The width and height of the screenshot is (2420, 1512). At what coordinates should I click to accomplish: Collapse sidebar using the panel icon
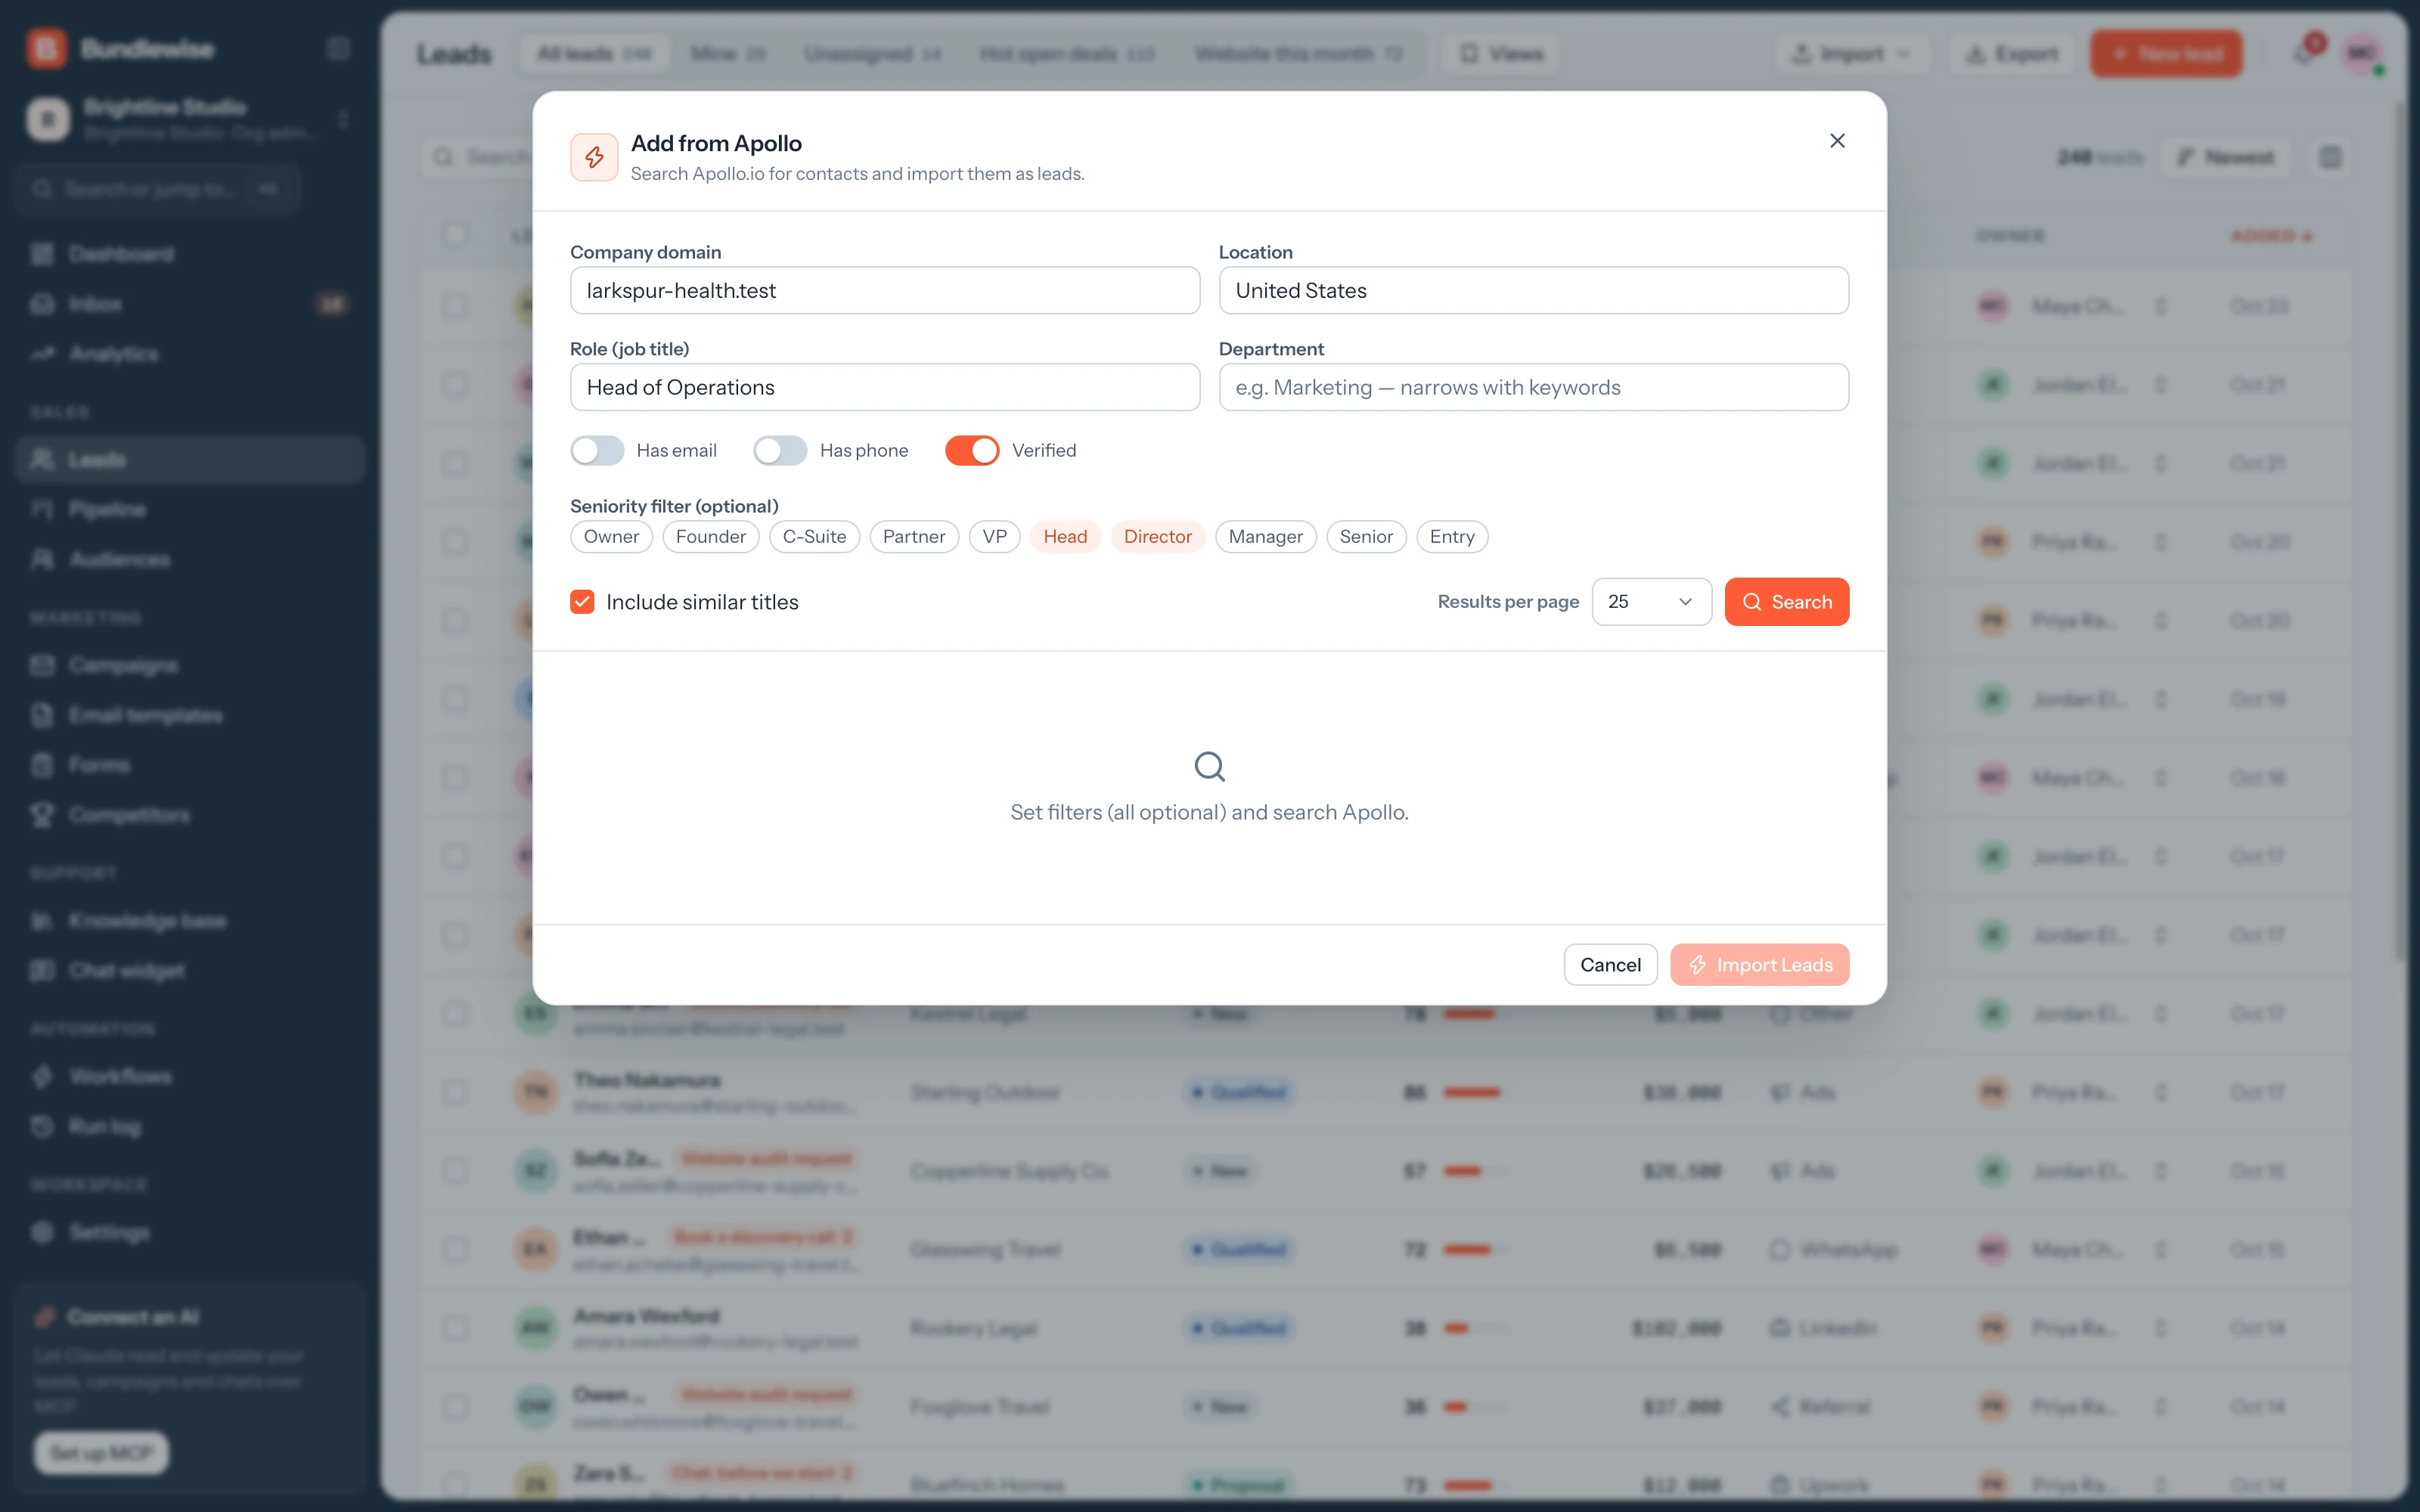(339, 48)
